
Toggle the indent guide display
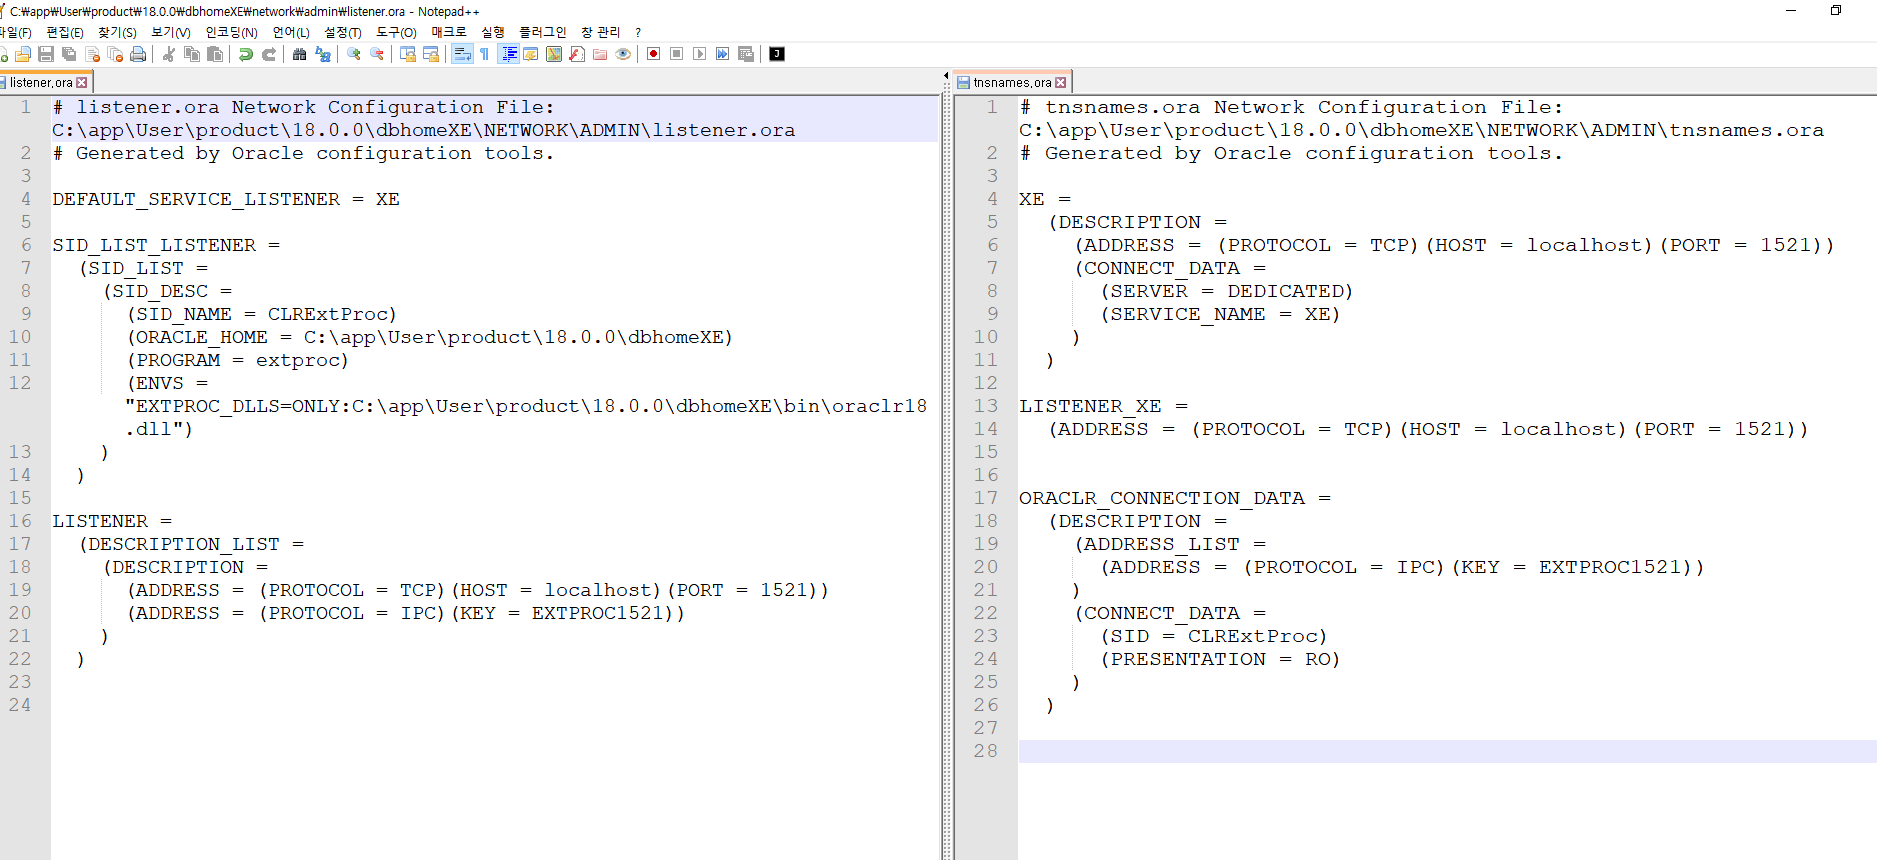click(x=509, y=54)
